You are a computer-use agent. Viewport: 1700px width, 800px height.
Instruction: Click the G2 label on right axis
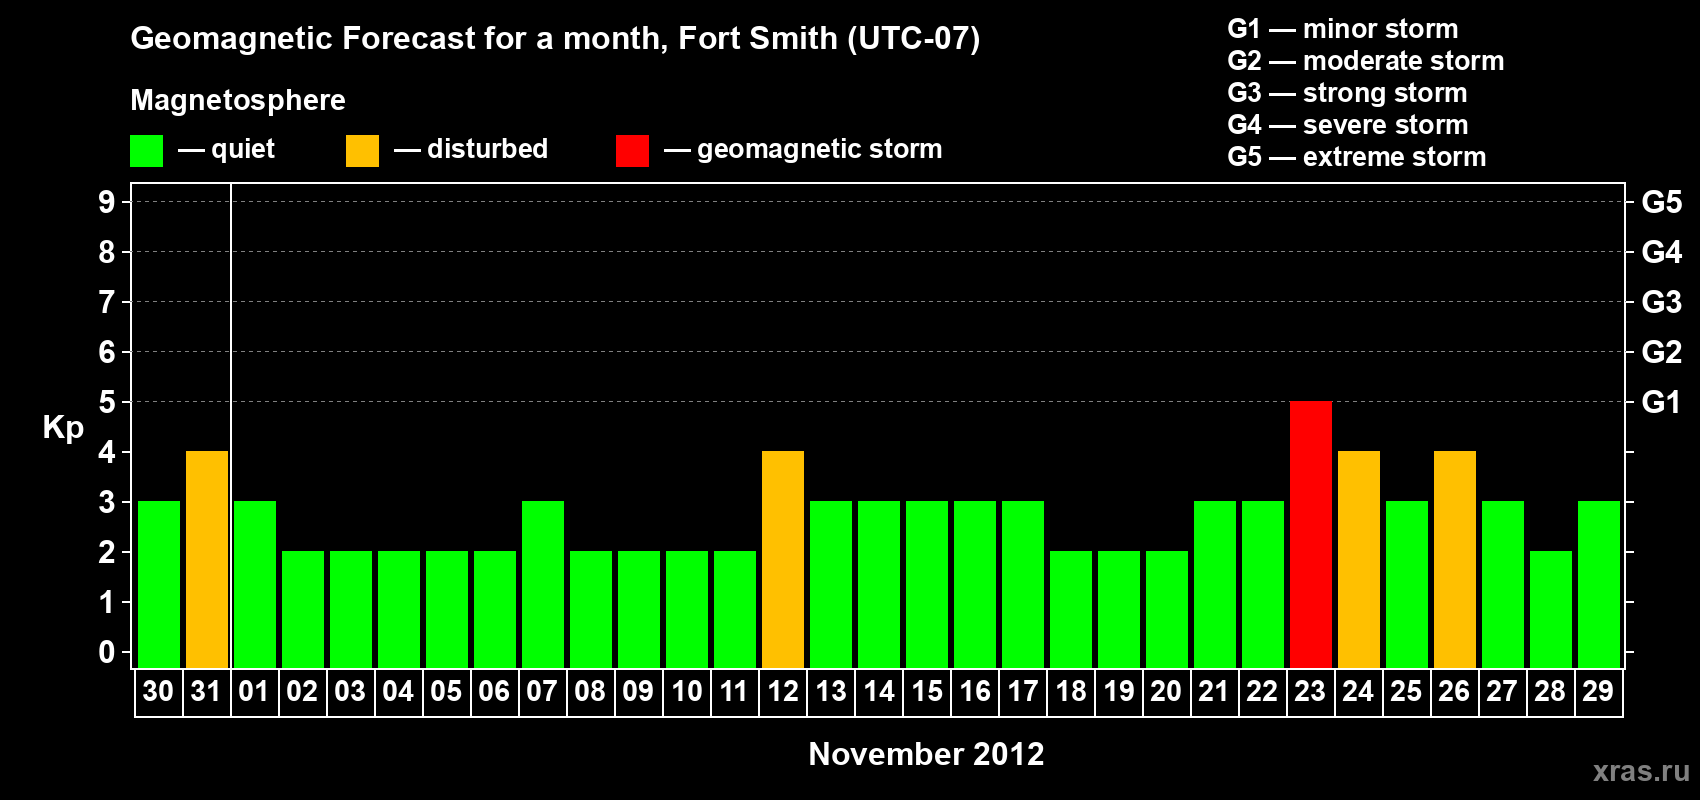pyautogui.click(x=1661, y=352)
